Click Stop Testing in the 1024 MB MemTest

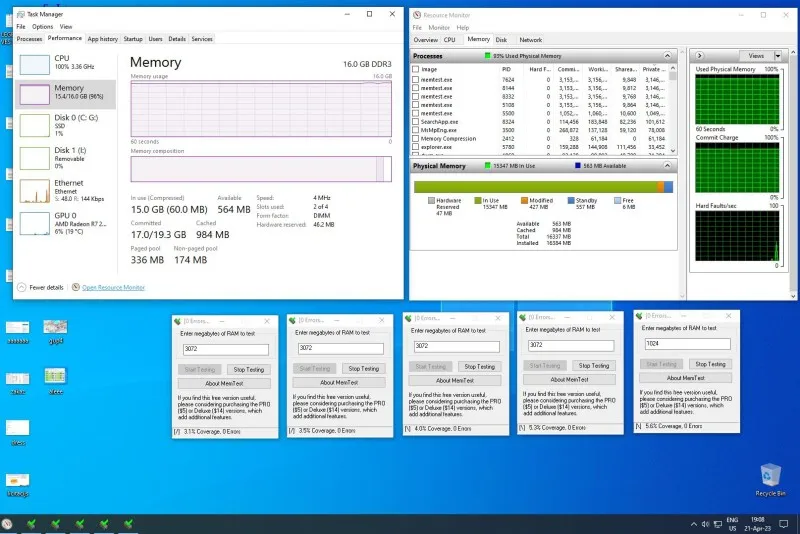pos(710,364)
